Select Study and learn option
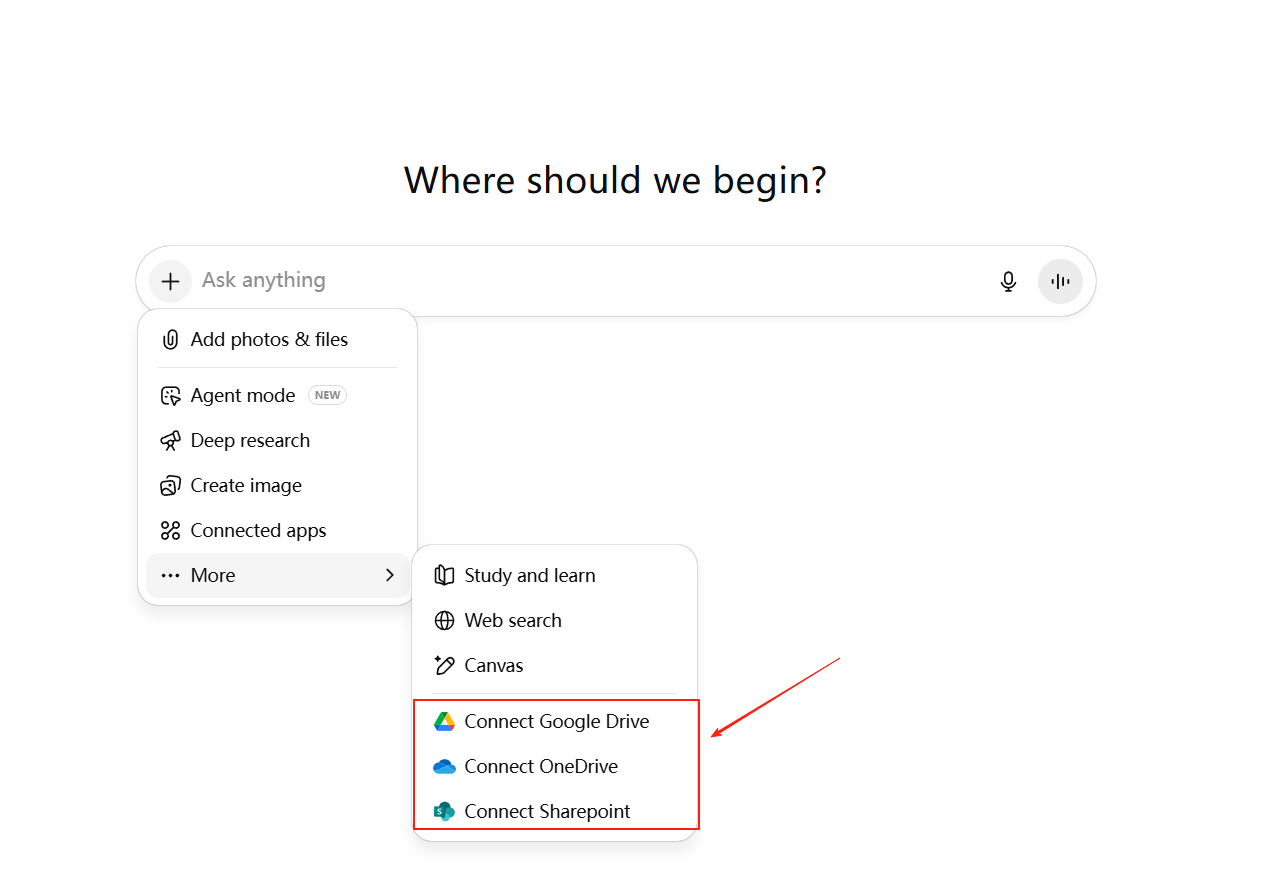Screen dimensions: 1264x884 (529, 576)
